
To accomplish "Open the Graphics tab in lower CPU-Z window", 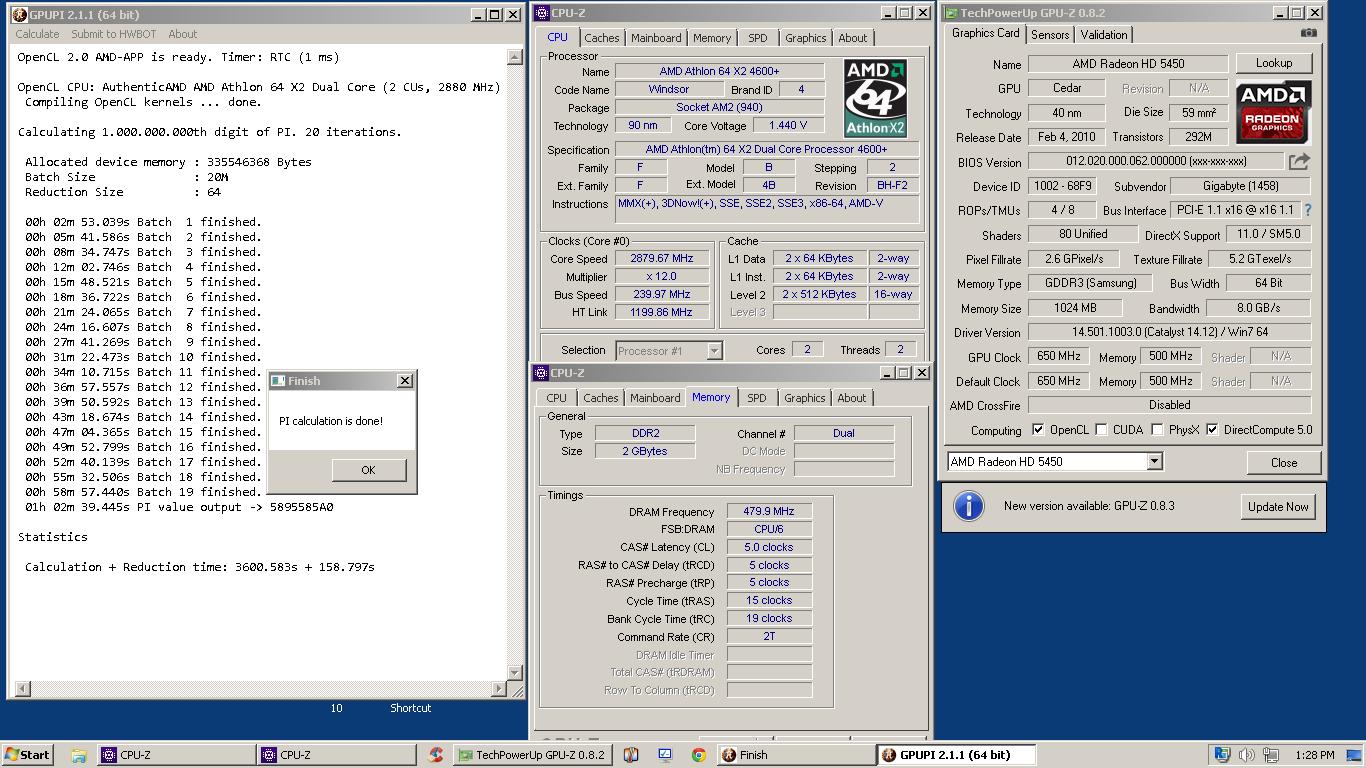I will [805, 398].
